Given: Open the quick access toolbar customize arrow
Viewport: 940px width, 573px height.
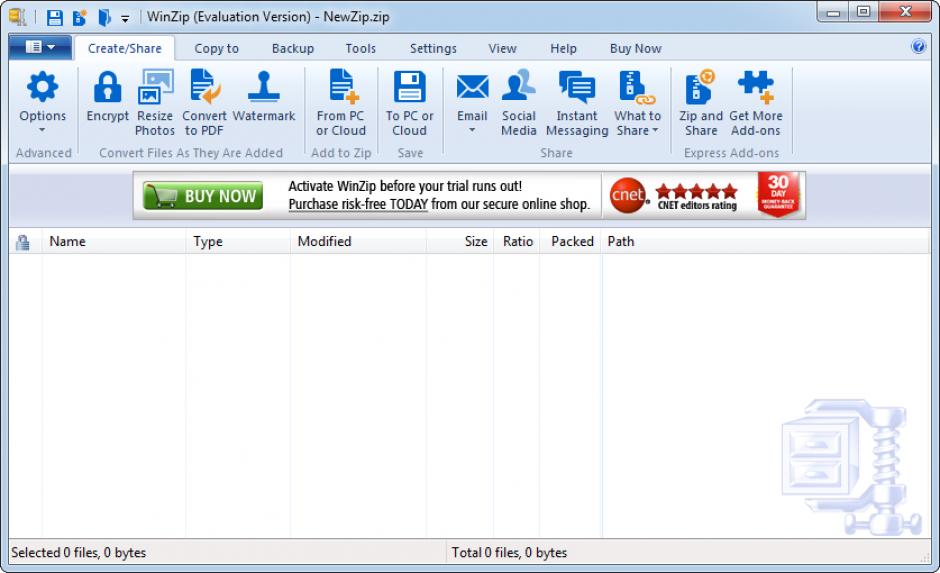Looking at the screenshot, I should tap(125, 19).
